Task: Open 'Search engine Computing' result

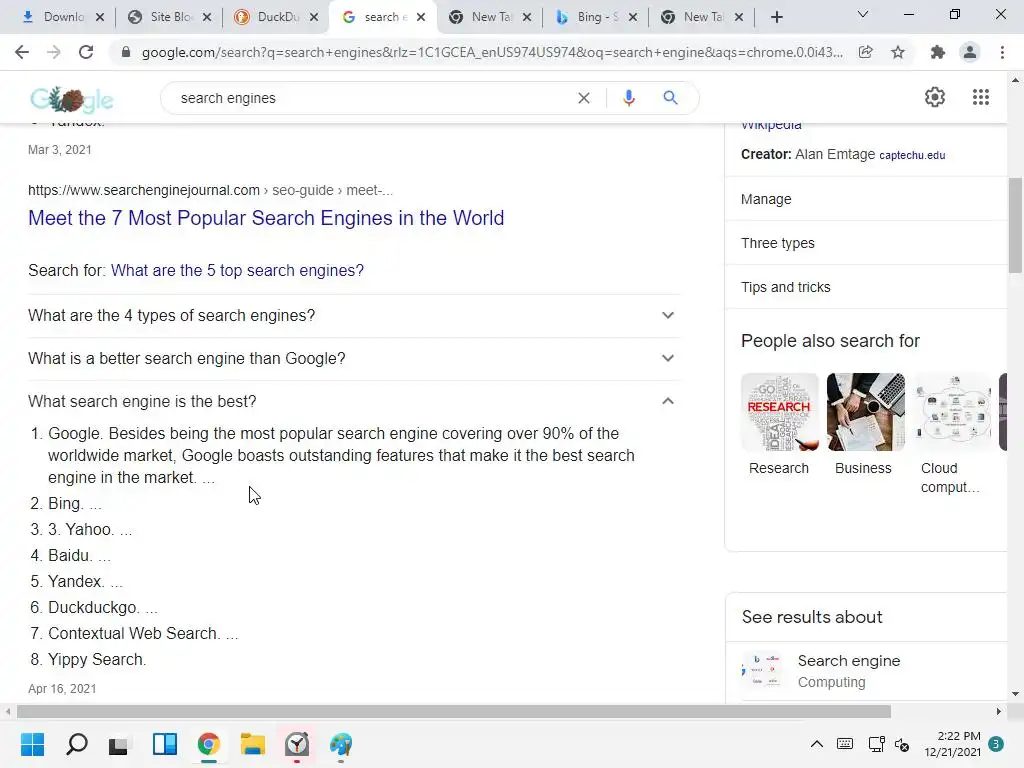Action: pos(866,671)
